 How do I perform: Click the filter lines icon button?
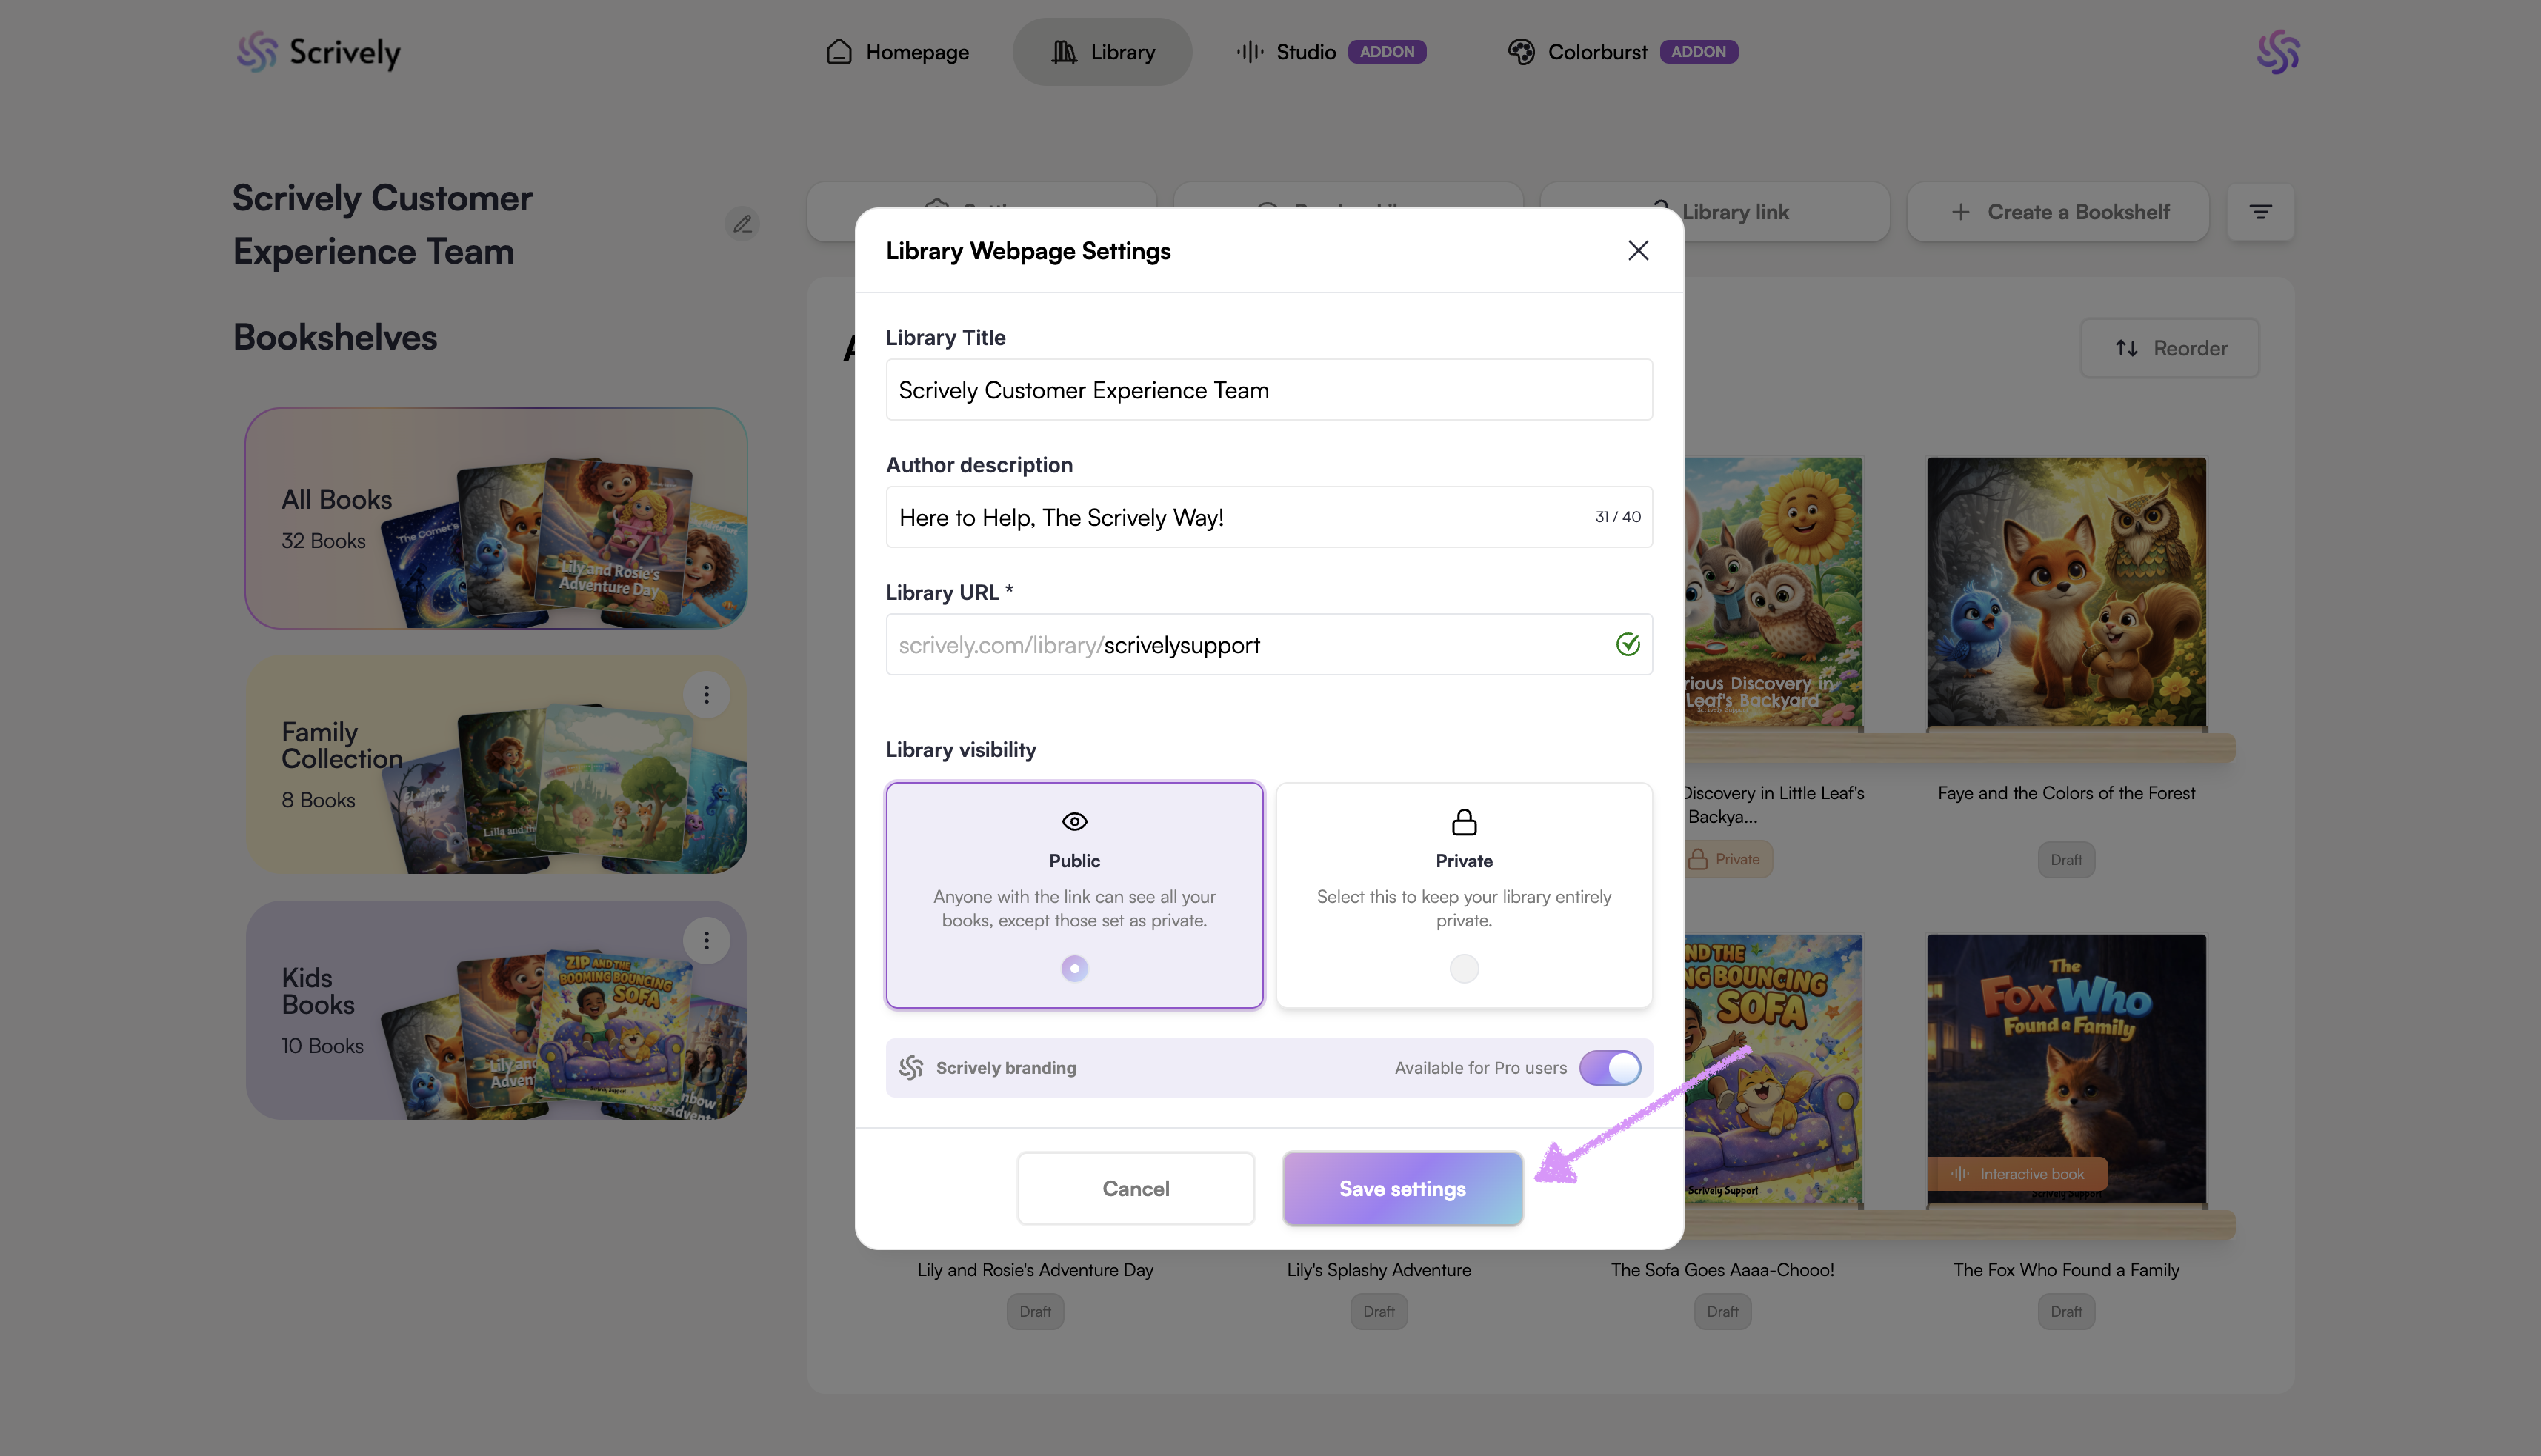click(2260, 212)
